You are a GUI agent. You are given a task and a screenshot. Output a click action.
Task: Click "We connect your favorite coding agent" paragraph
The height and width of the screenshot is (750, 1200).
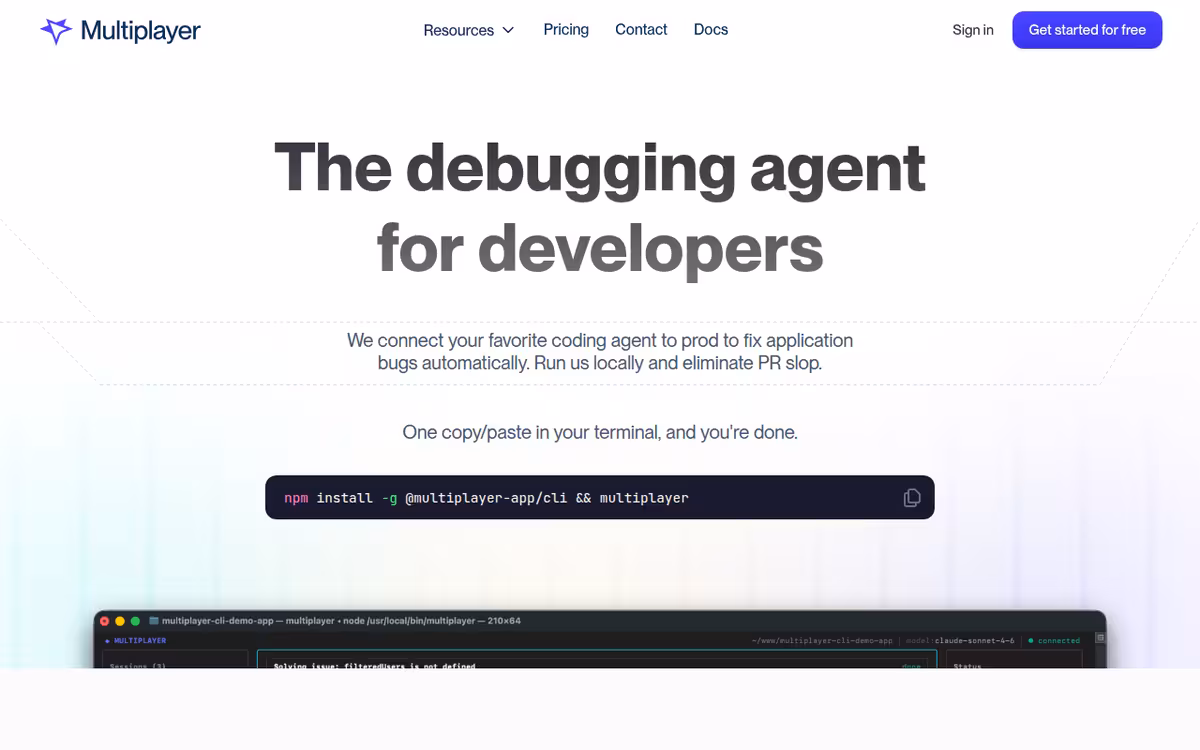(600, 351)
